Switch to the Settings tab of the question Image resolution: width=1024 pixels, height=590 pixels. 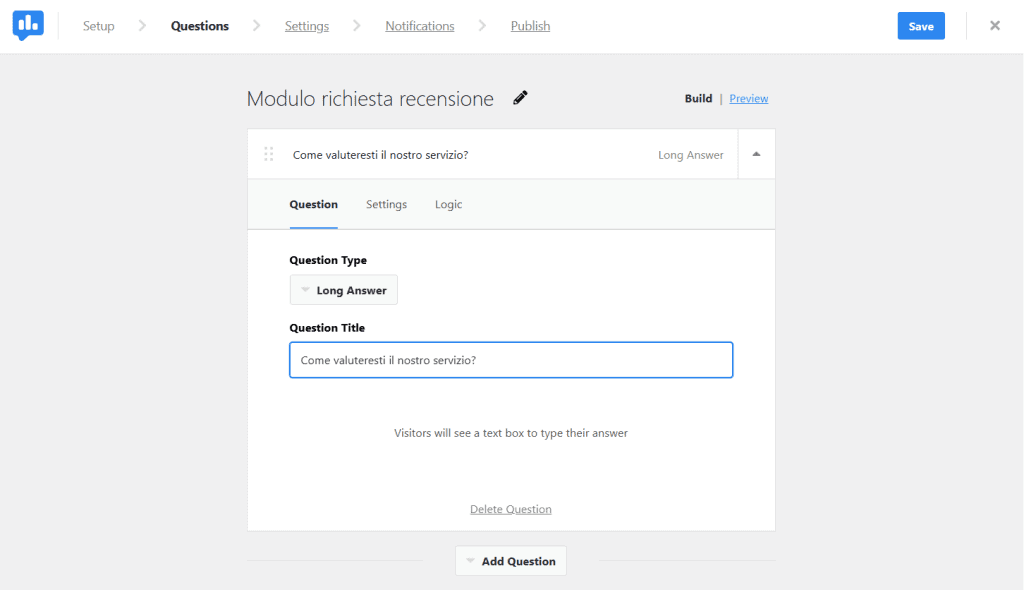pyautogui.click(x=386, y=204)
